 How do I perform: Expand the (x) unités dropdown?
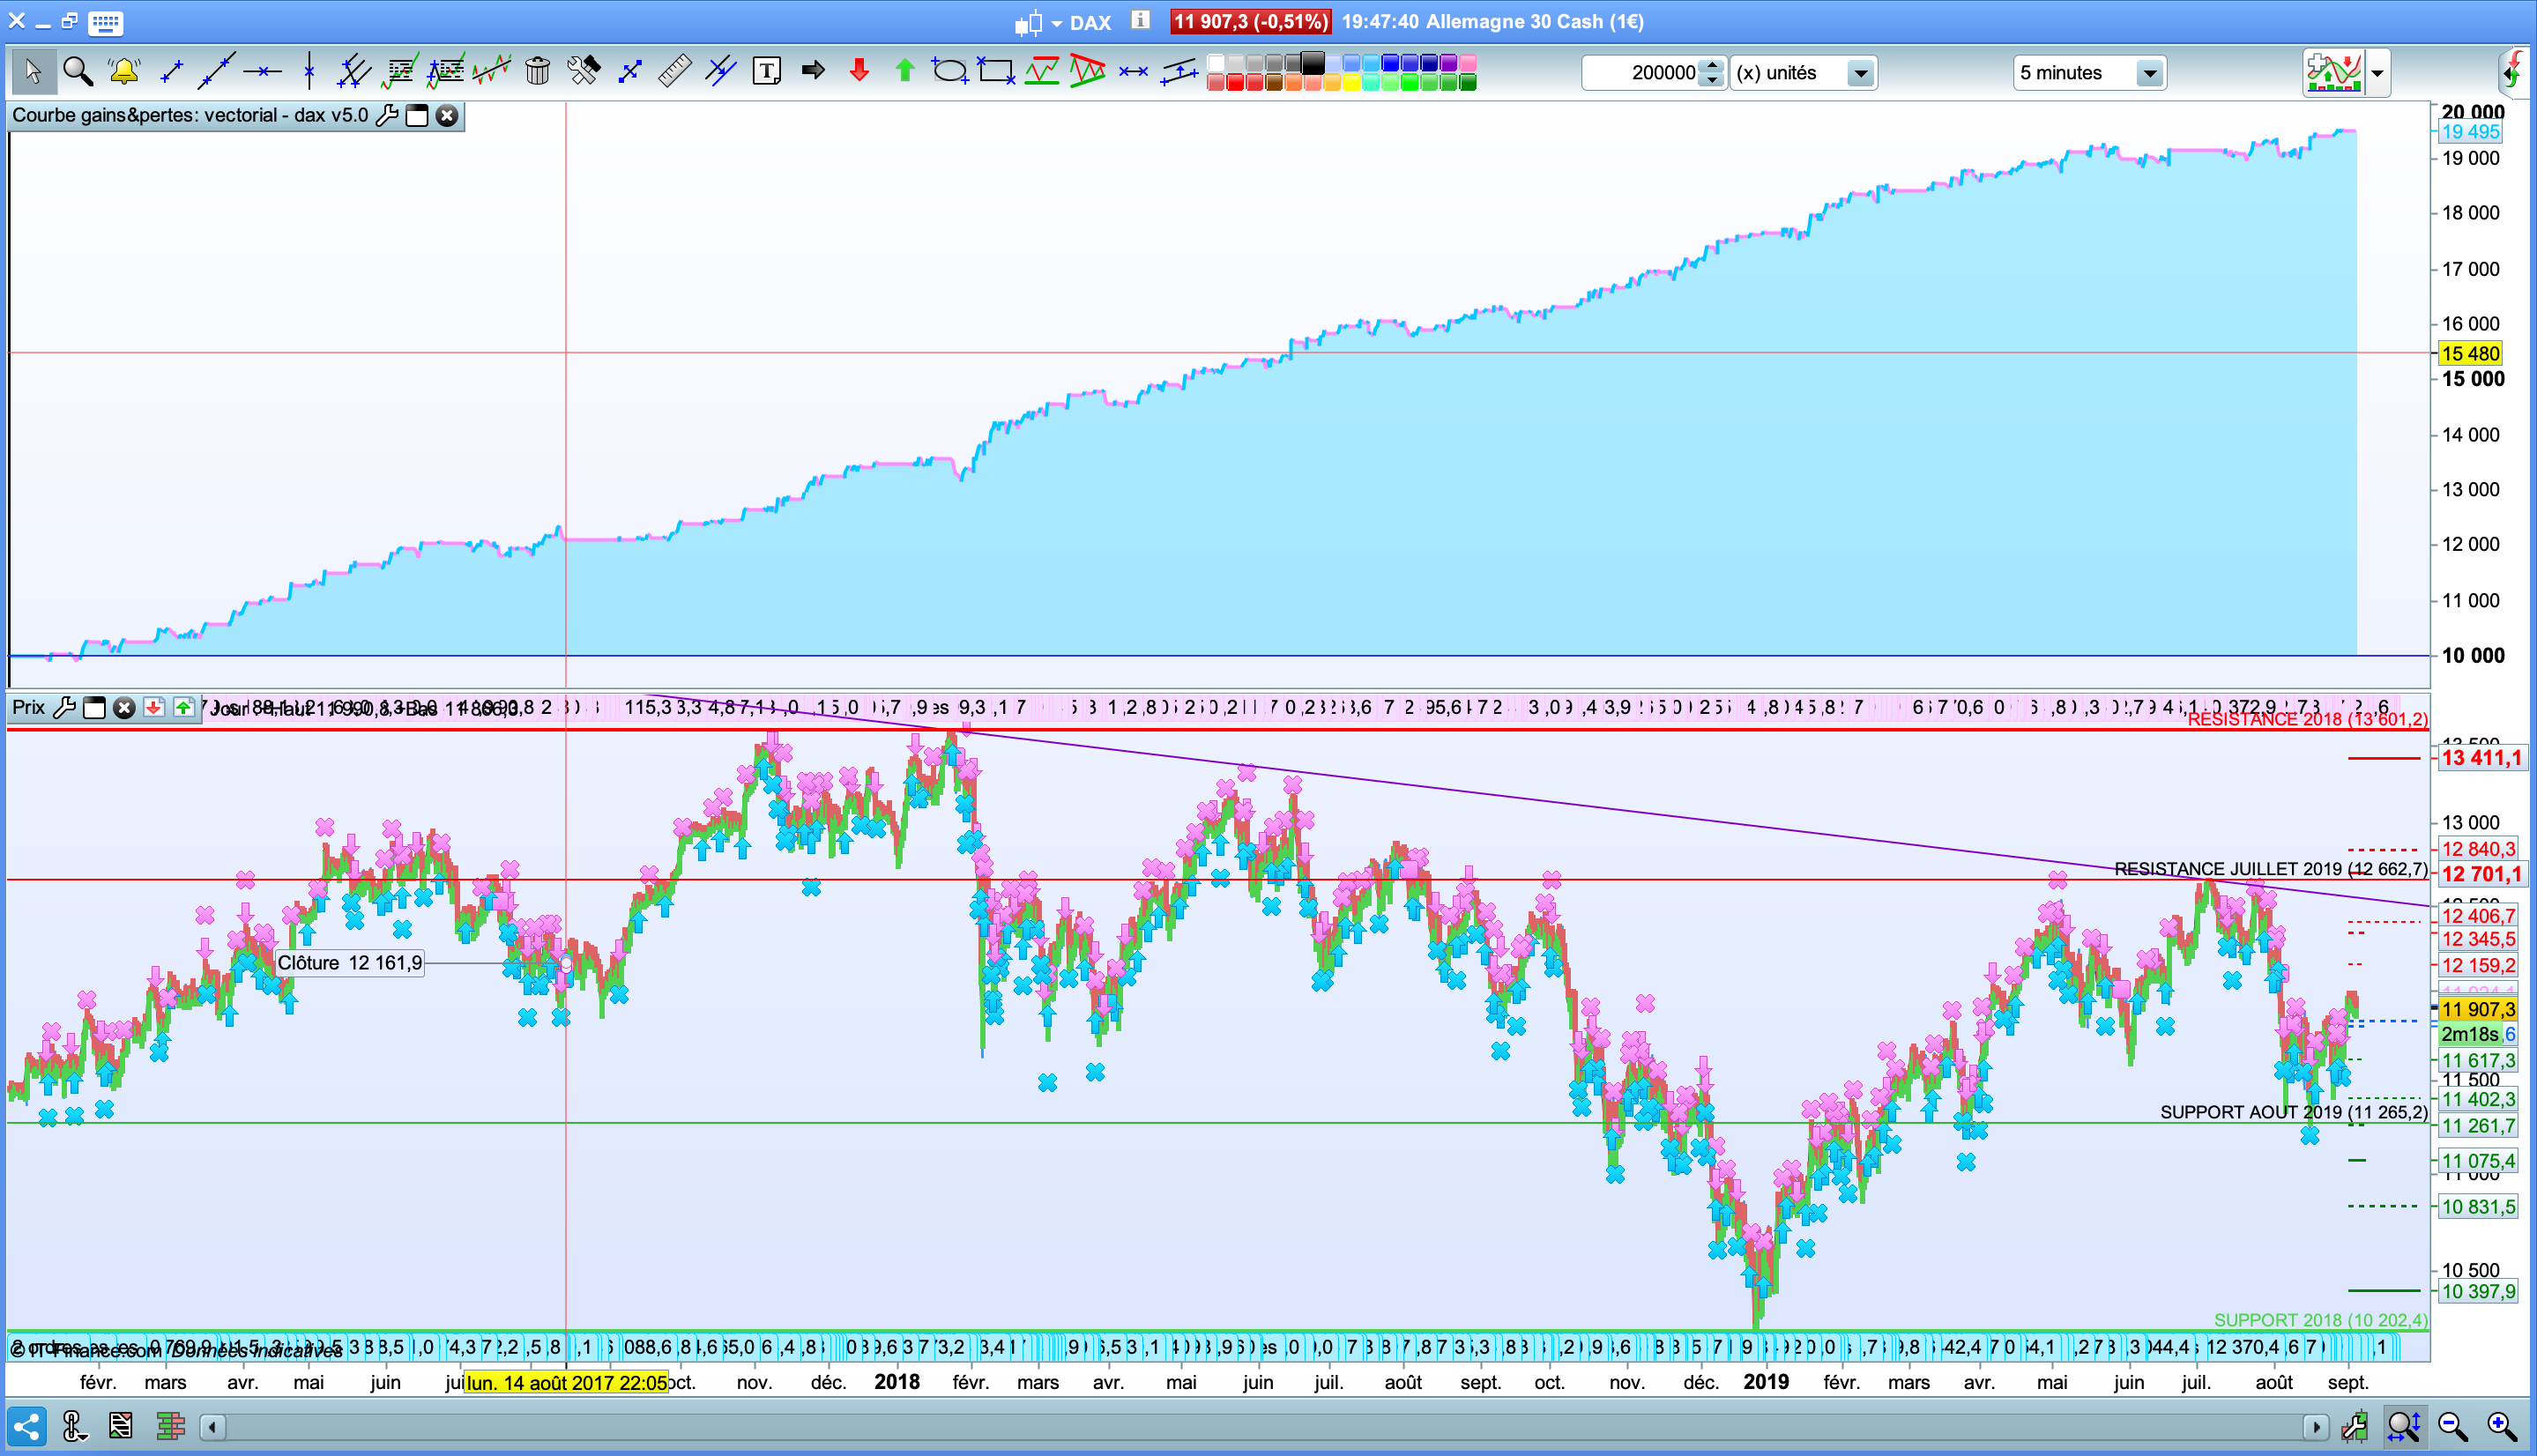point(1859,73)
